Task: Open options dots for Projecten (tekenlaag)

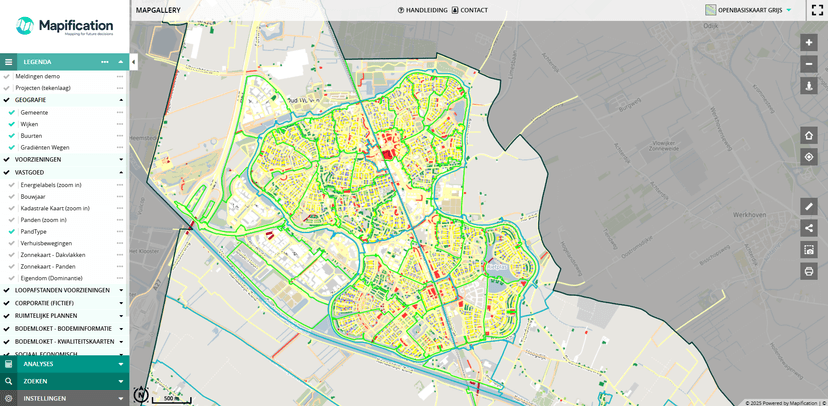Action: click(x=120, y=88)
